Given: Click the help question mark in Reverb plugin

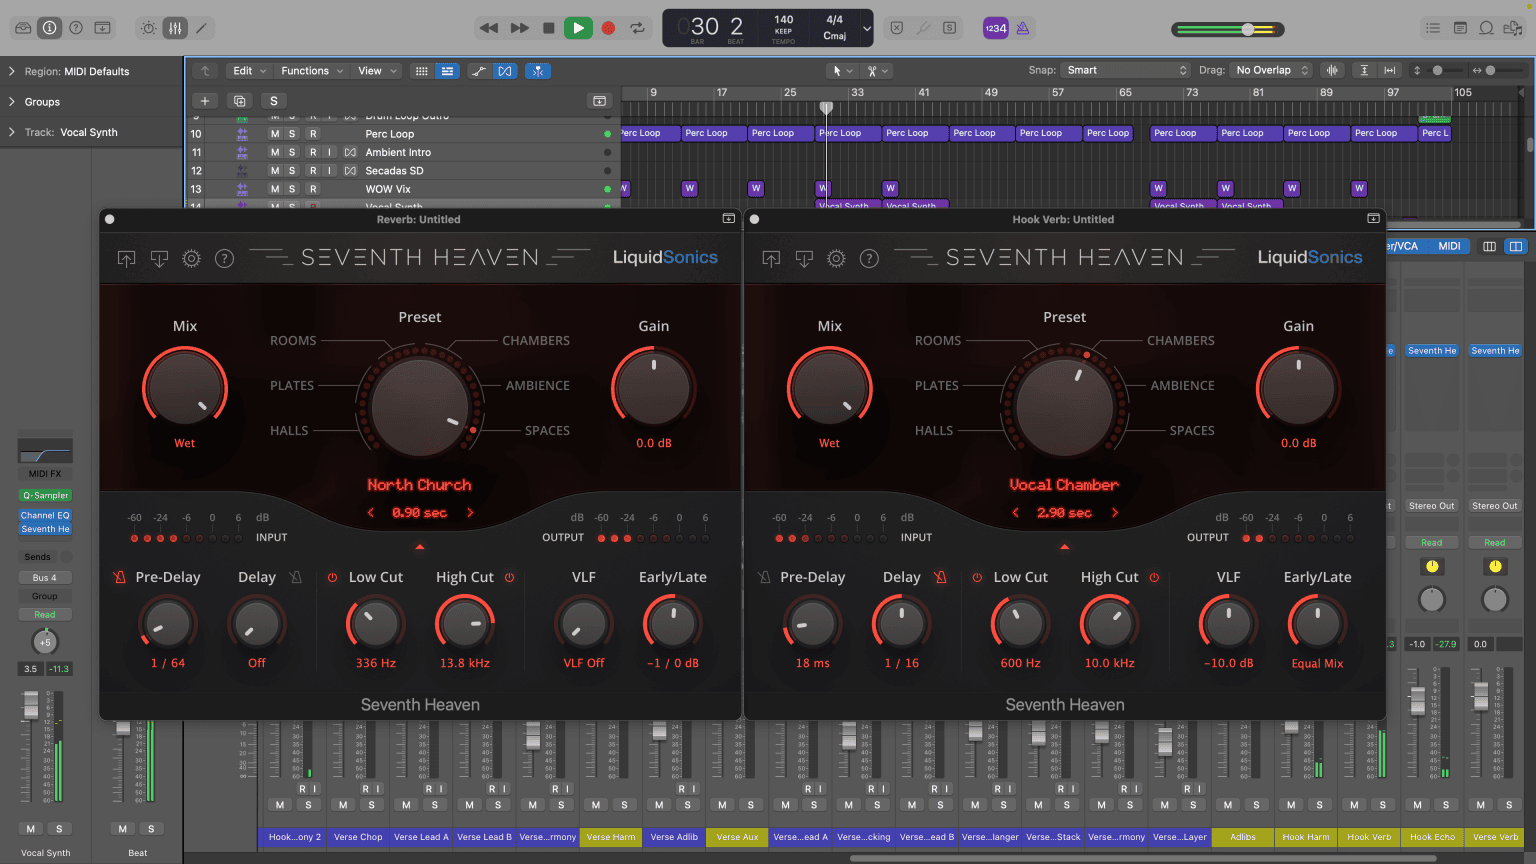Looking at the screenshot, I should [224, 258].
